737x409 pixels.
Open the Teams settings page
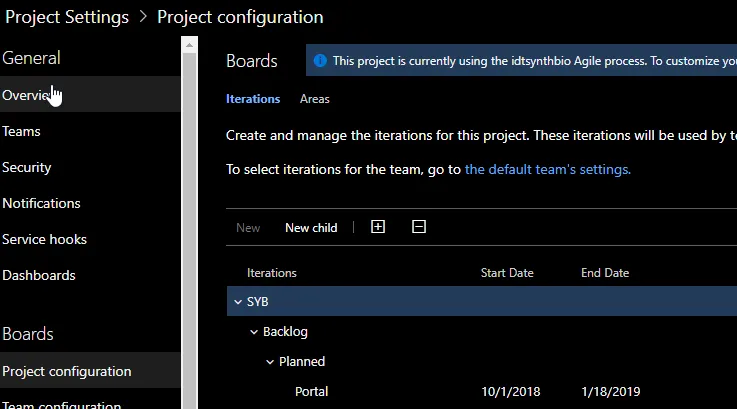point(21,131)
